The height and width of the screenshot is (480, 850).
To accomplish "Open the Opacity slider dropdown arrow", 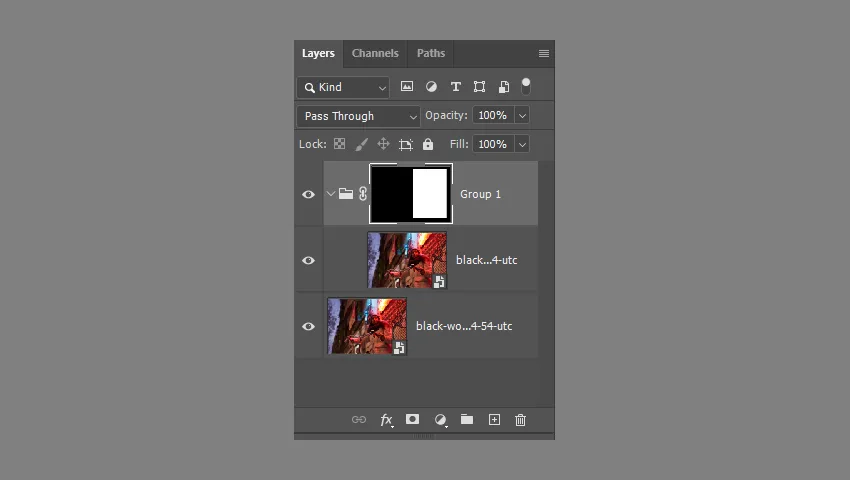I will point(522,116).
